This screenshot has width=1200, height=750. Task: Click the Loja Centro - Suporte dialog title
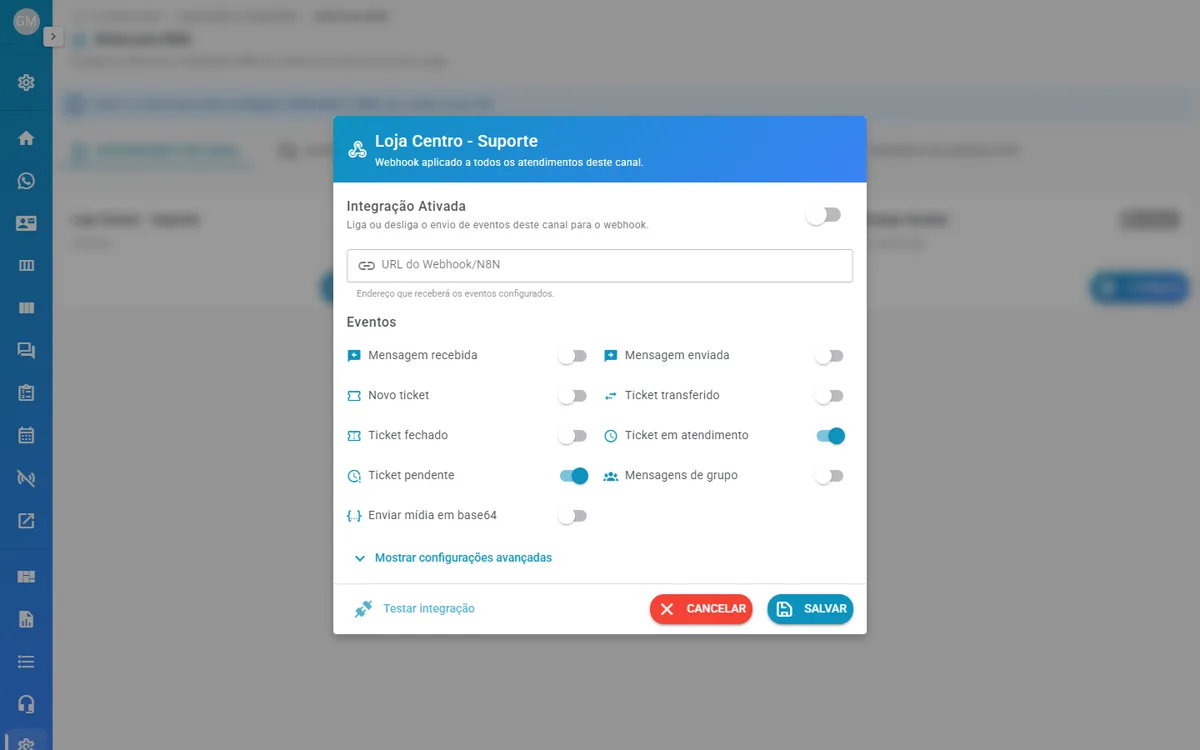coord(456,141)
